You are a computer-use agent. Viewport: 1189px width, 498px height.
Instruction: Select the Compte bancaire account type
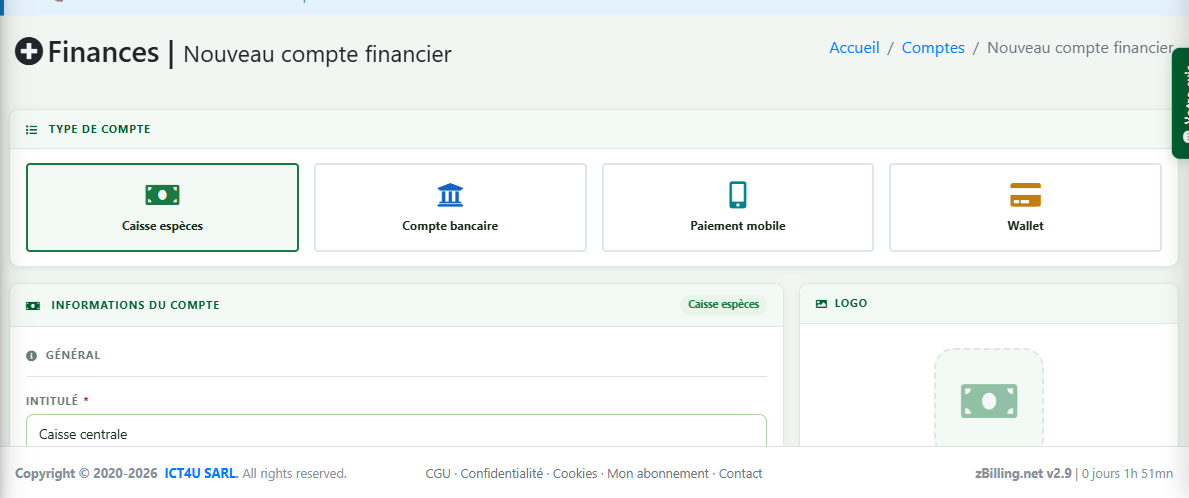(450, 207)
